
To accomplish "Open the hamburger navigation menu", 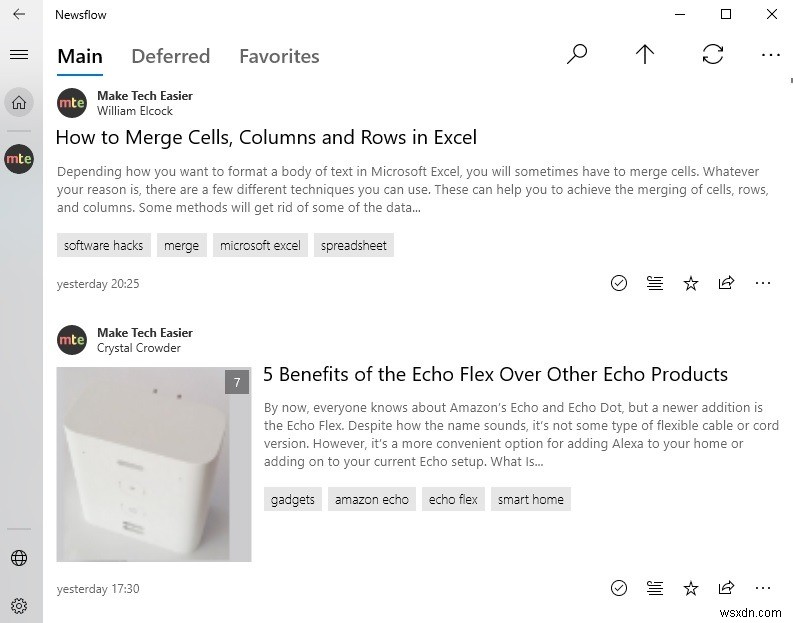I will [18, 55].
